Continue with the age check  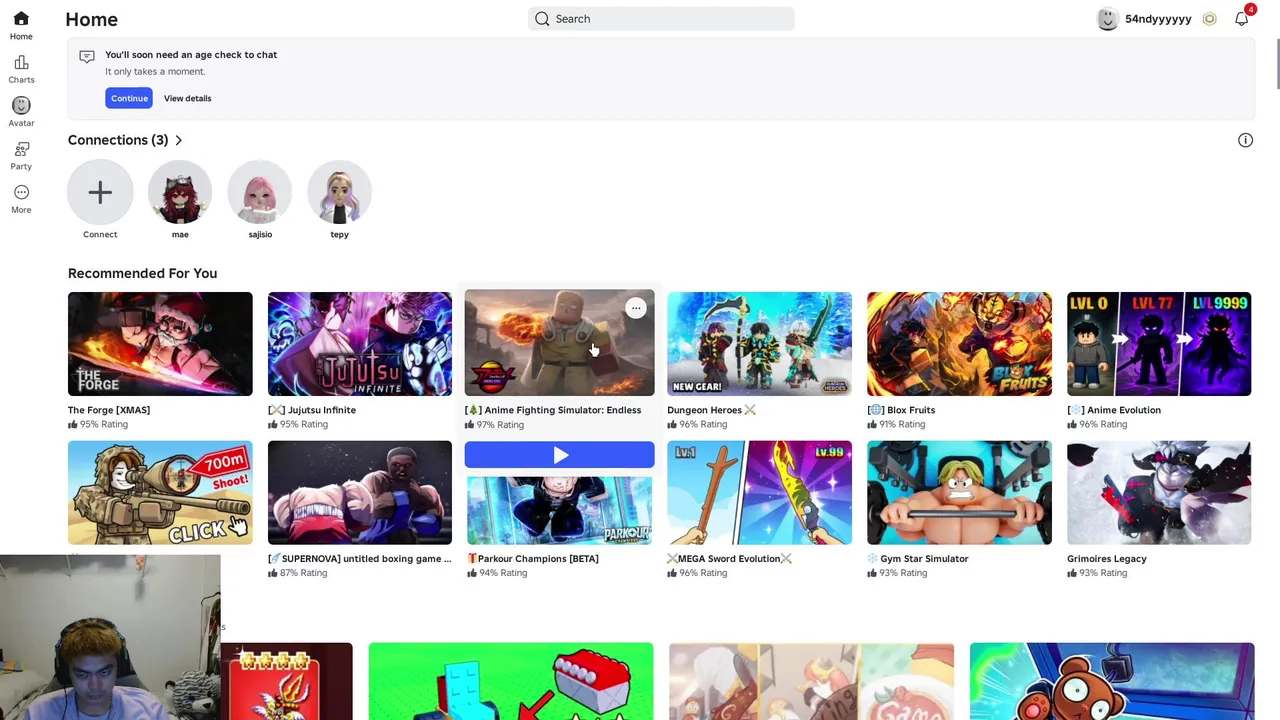click(129, 98)
